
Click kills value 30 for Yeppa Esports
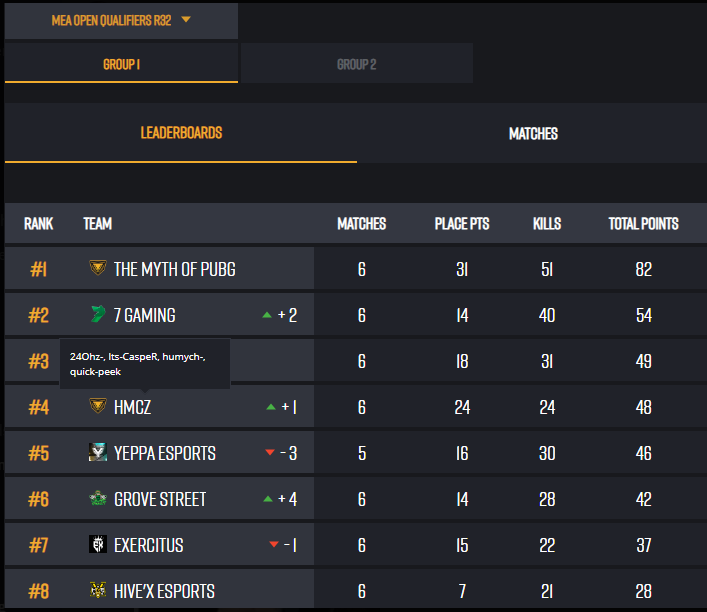[x=547, y=454]
